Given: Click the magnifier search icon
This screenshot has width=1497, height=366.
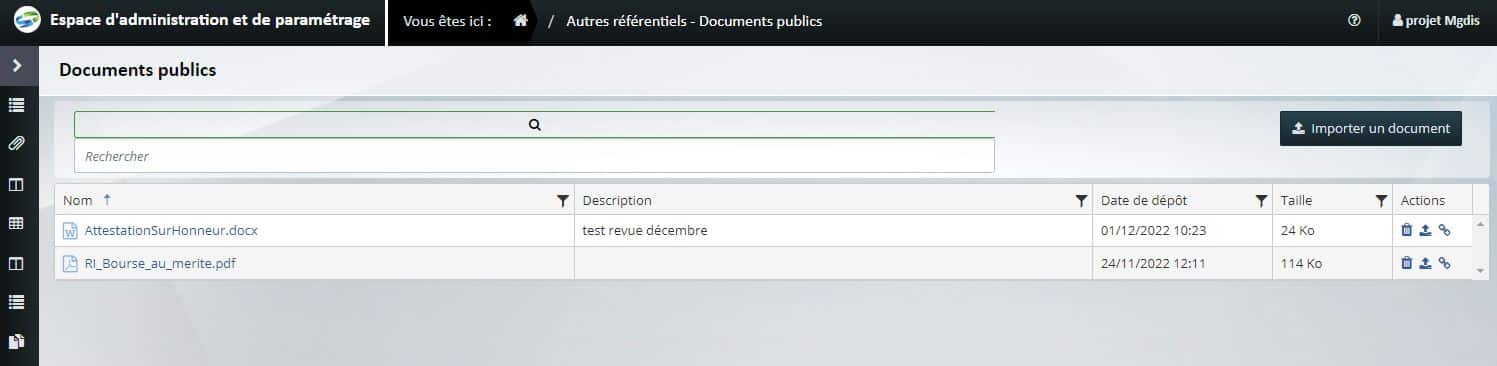Looking at the screenshot, I should (x=534, y=125).
